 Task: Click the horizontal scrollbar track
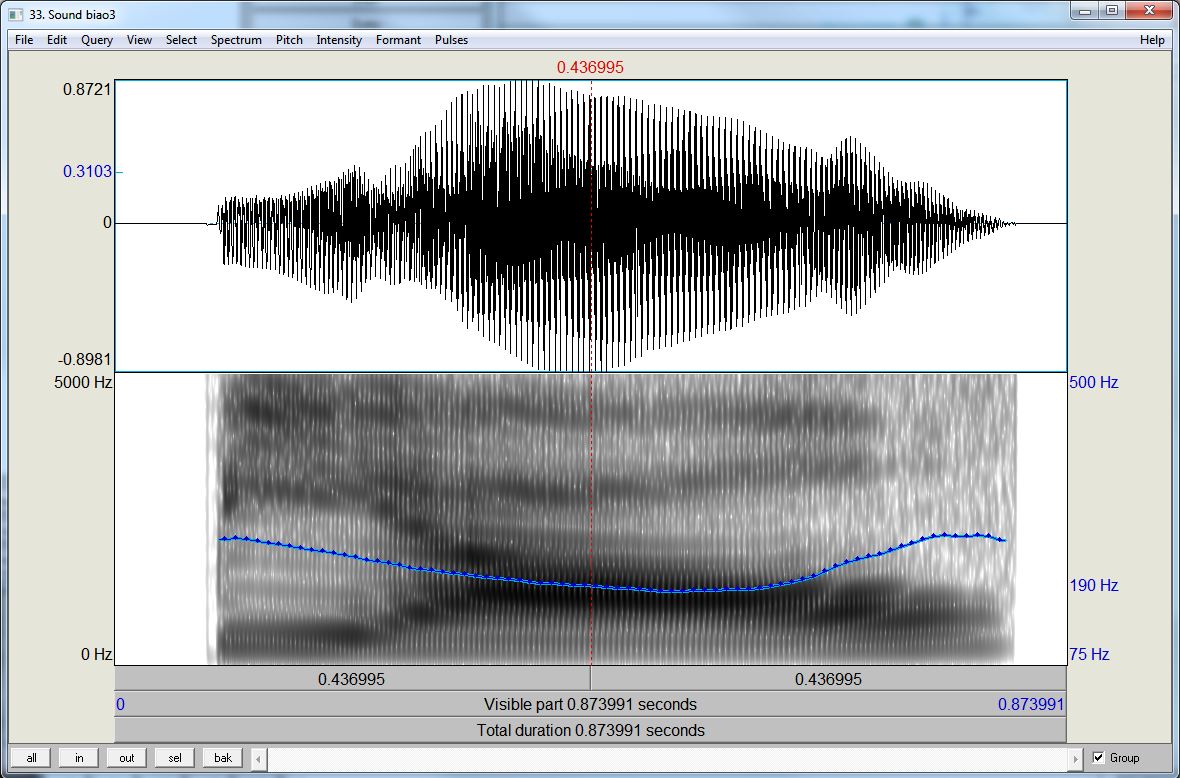pos(668,758)
